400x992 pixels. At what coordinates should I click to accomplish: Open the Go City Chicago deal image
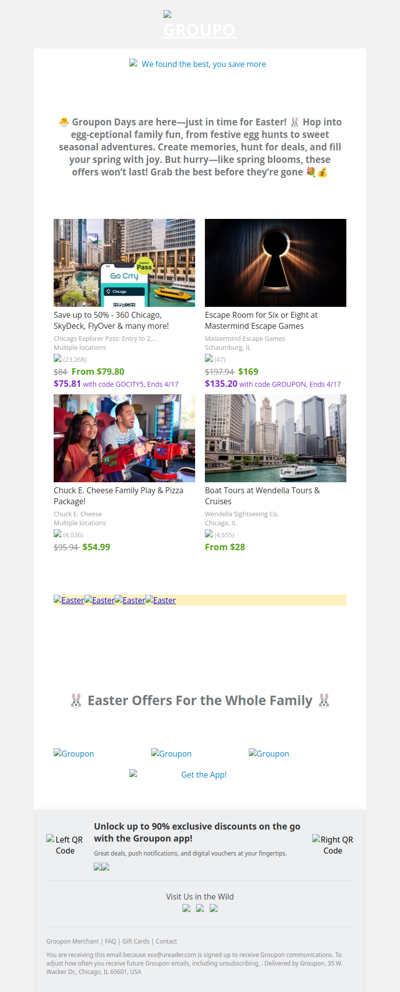tap(124, 263)
